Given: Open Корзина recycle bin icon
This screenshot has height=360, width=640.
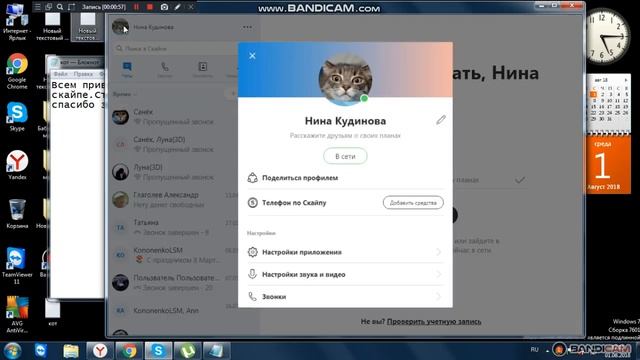Looking at the screenshot, I should [17, 213].
